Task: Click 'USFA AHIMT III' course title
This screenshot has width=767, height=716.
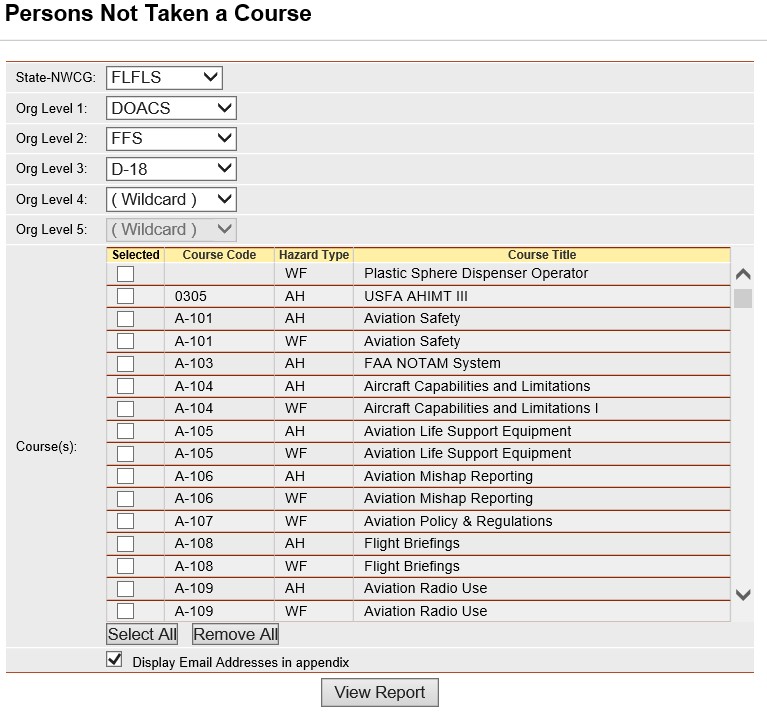Action: 416,296
